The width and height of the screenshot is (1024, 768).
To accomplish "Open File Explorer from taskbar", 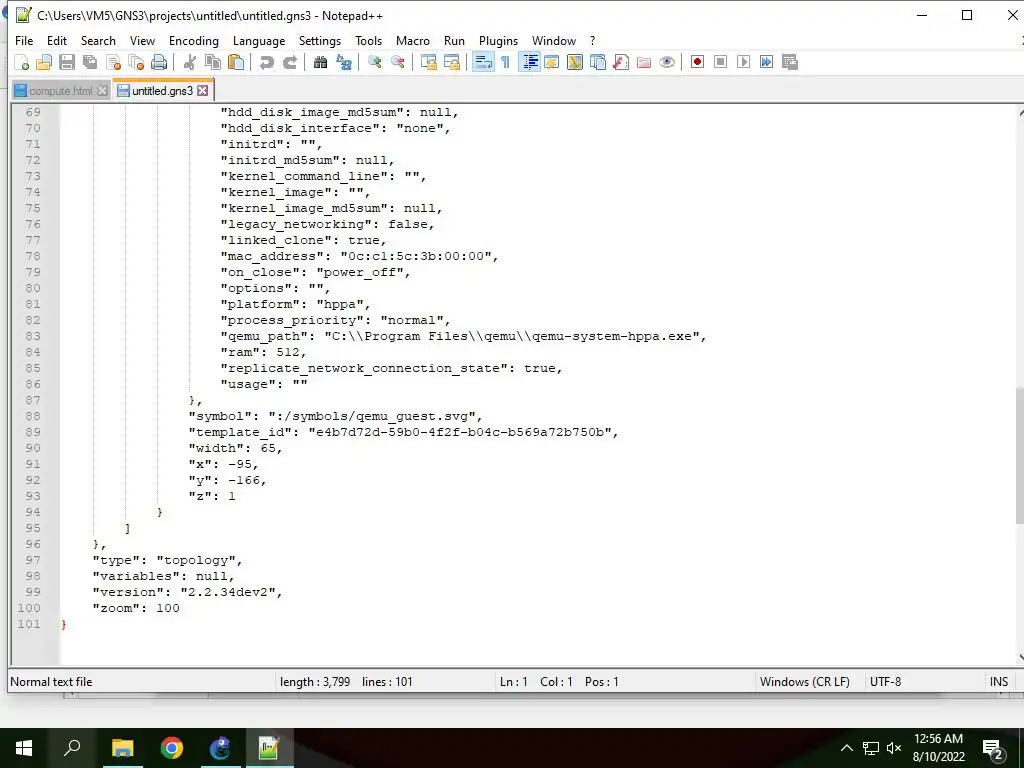I will (122, 748).
